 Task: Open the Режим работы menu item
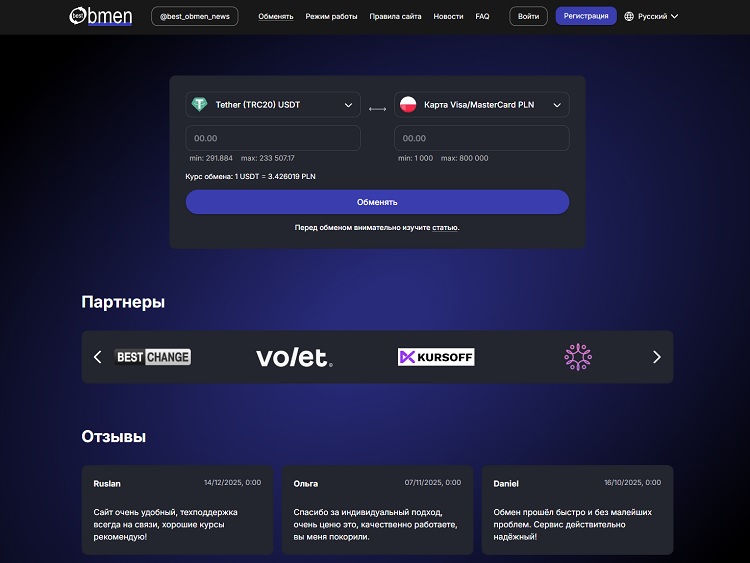click(x=331, y=16)
